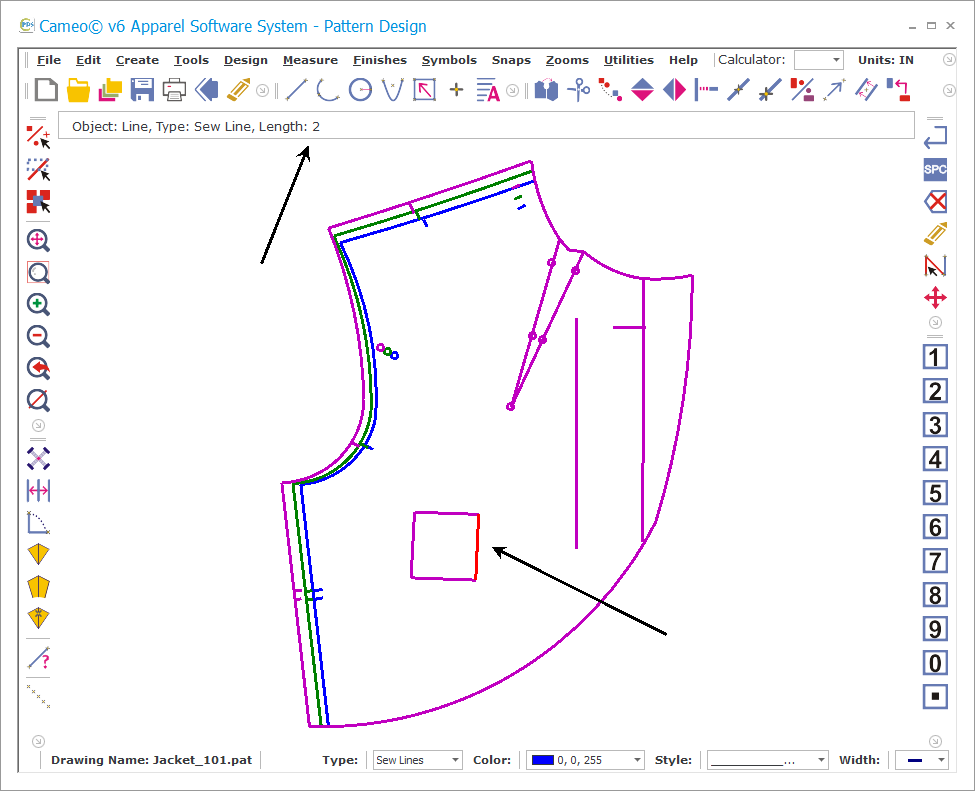
Task: Click keypad number 9 button
Action: point(935,629)
